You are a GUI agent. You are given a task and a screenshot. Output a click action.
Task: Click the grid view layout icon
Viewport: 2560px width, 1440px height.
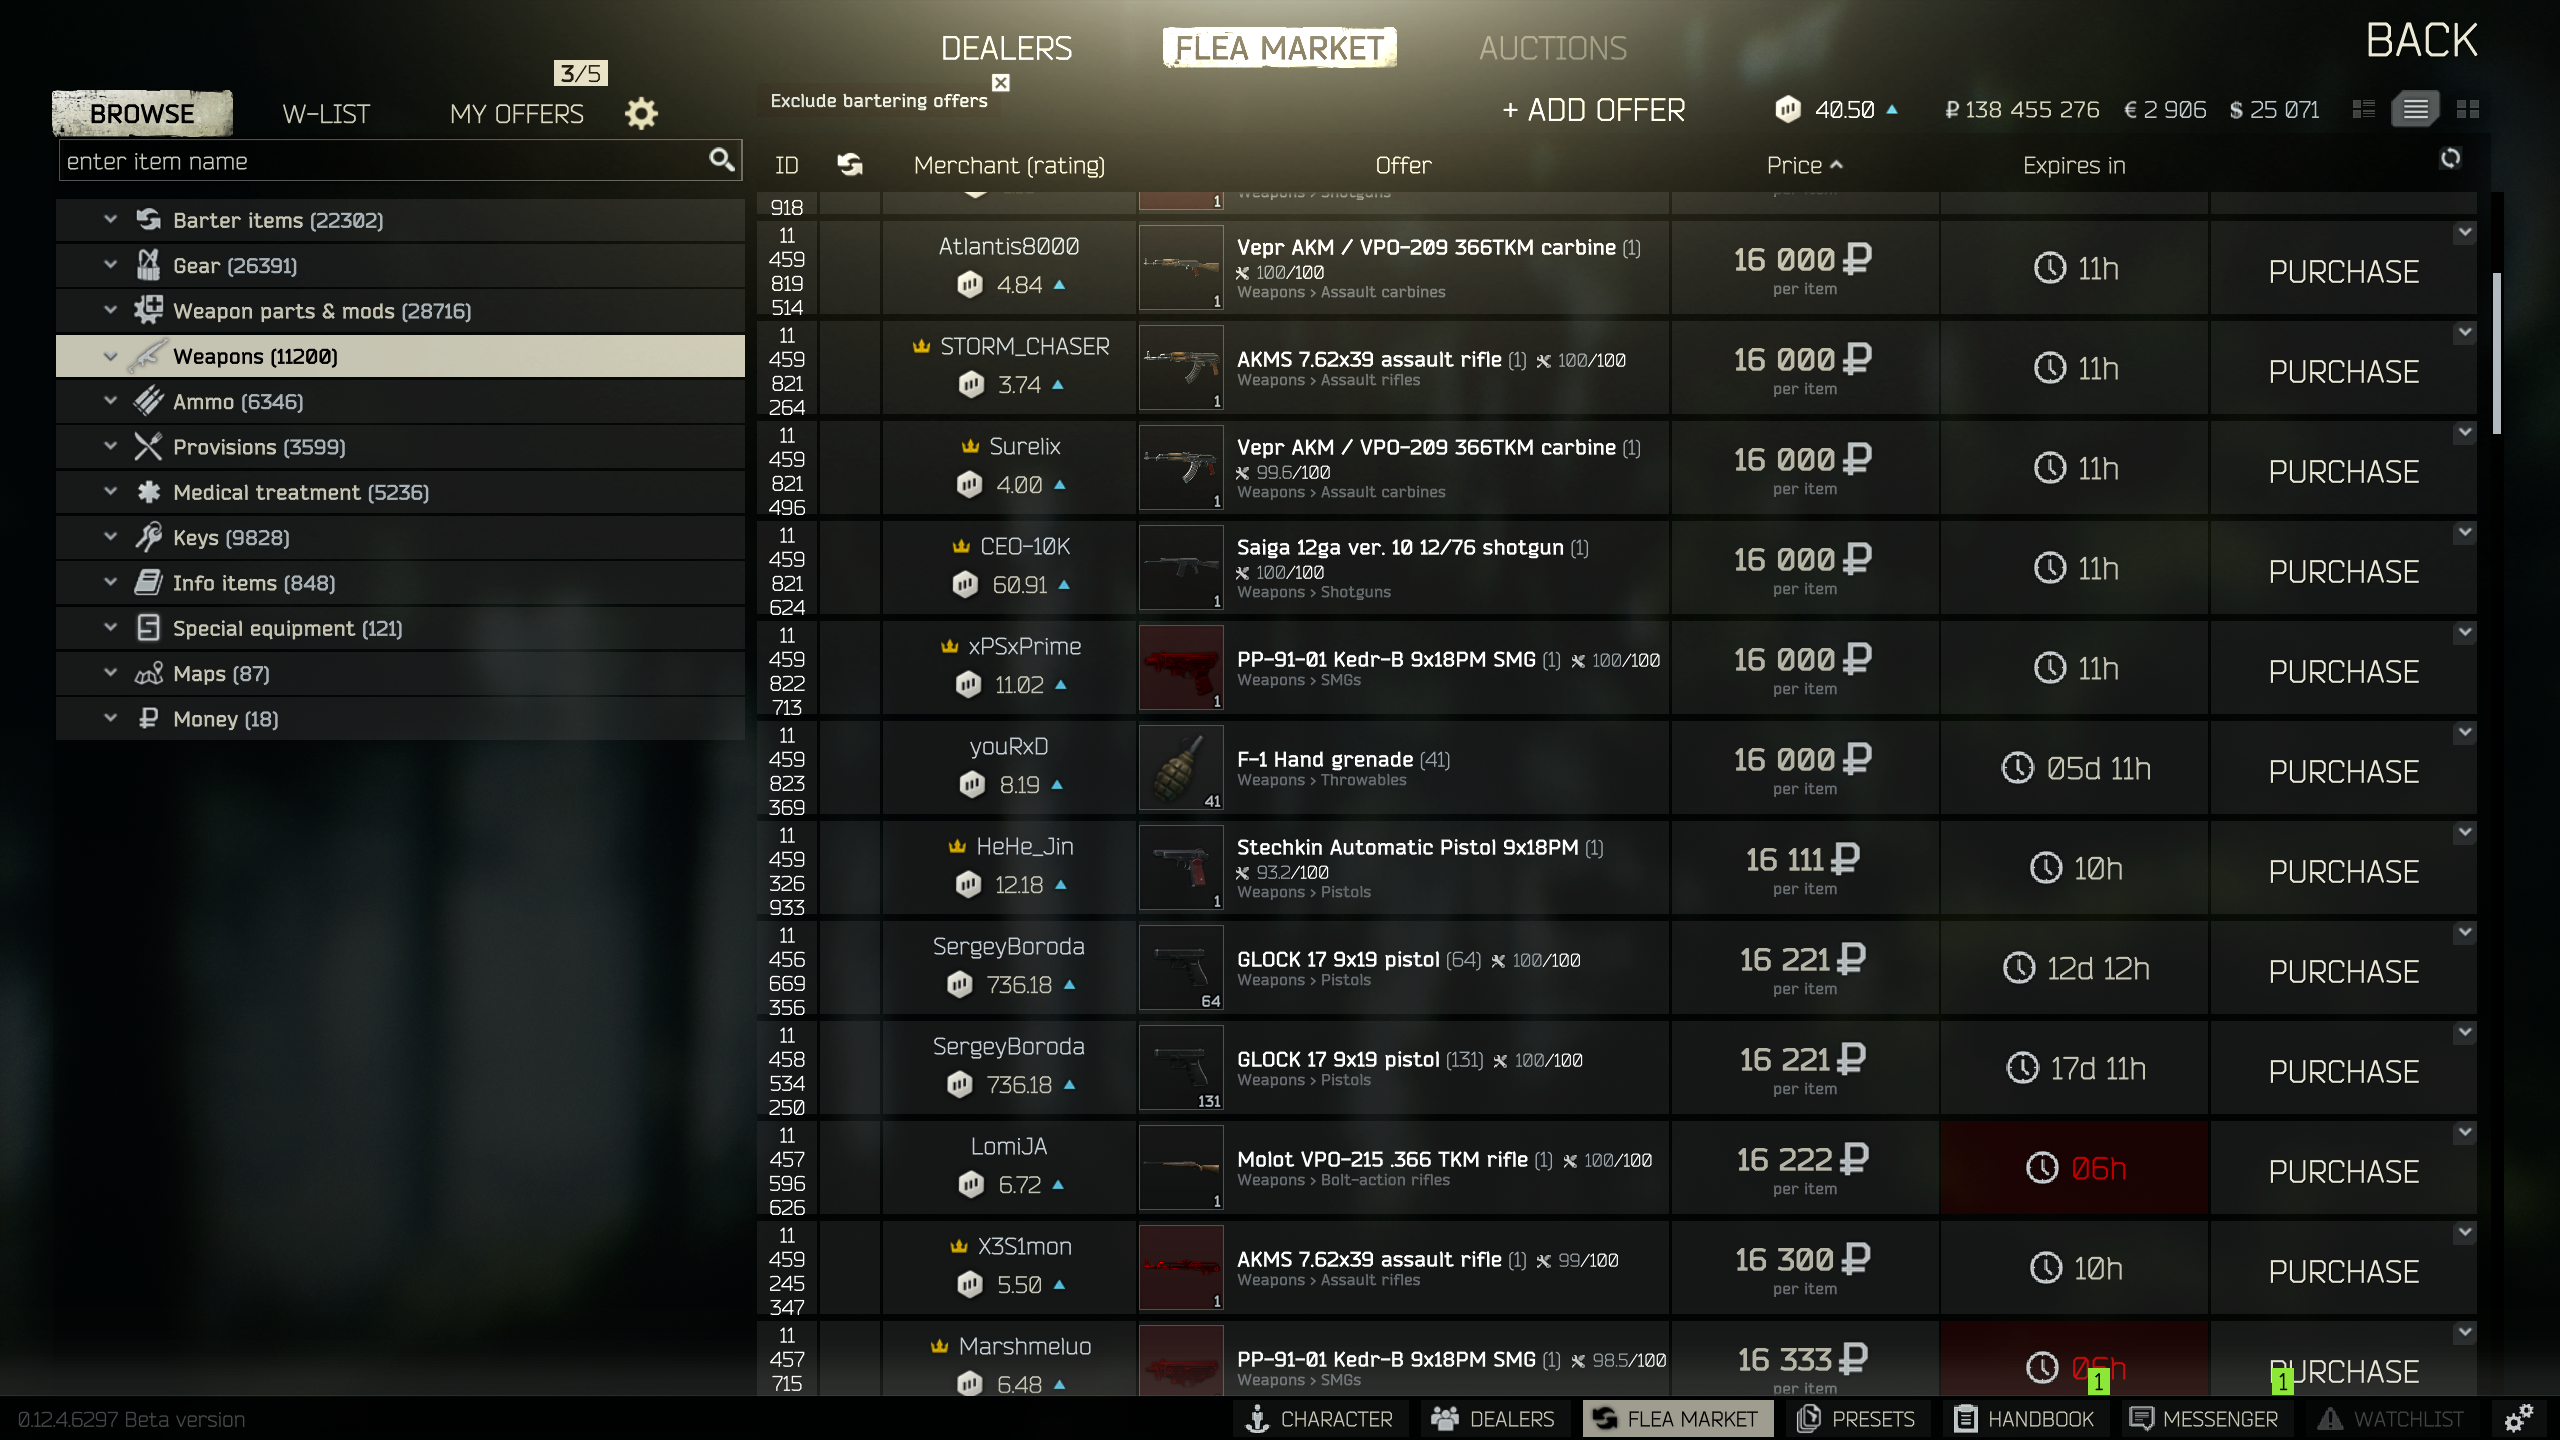[2467, 109]
